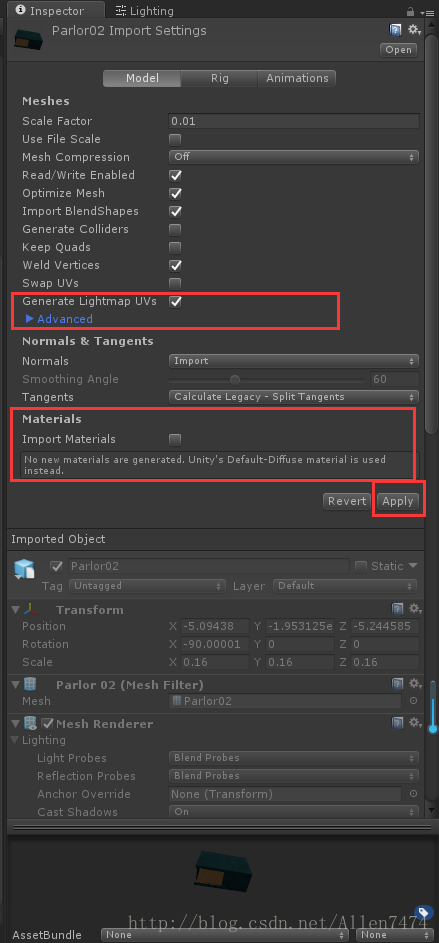Screen dimensions: 439x943
Task: Open the Normals dropdown
Action: (x=293, y=361)
